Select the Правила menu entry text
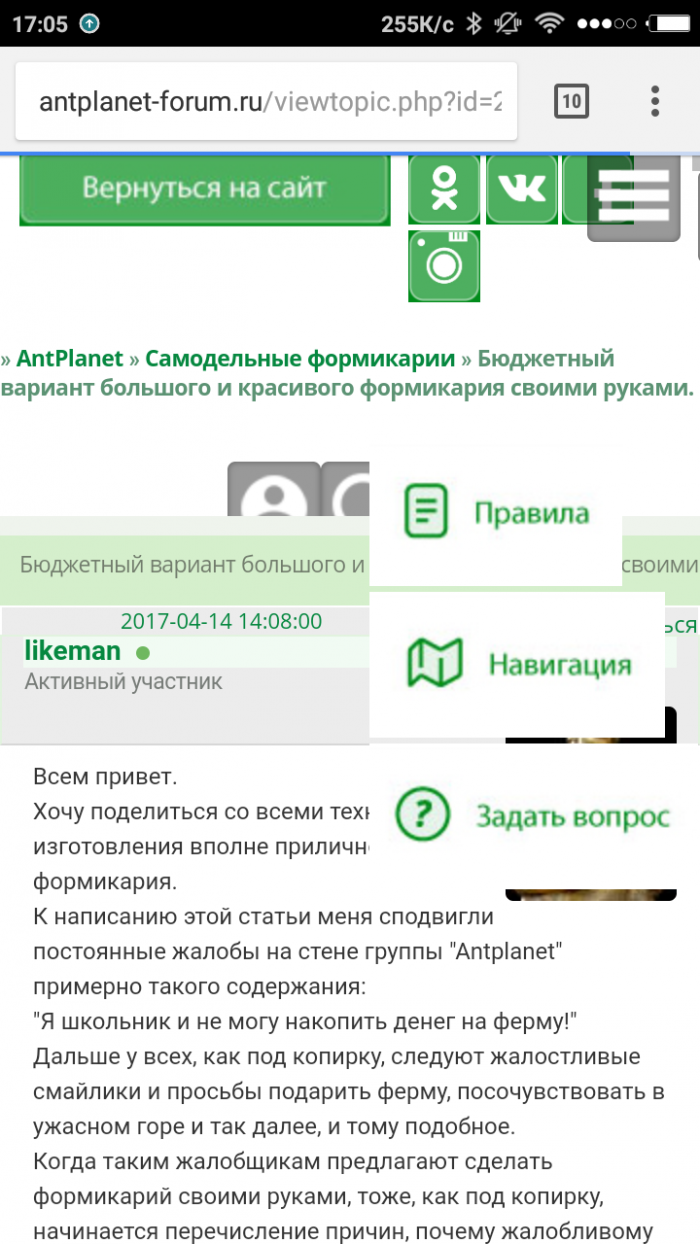Viewport: 700px width, 1244px height. coord(531,513)
